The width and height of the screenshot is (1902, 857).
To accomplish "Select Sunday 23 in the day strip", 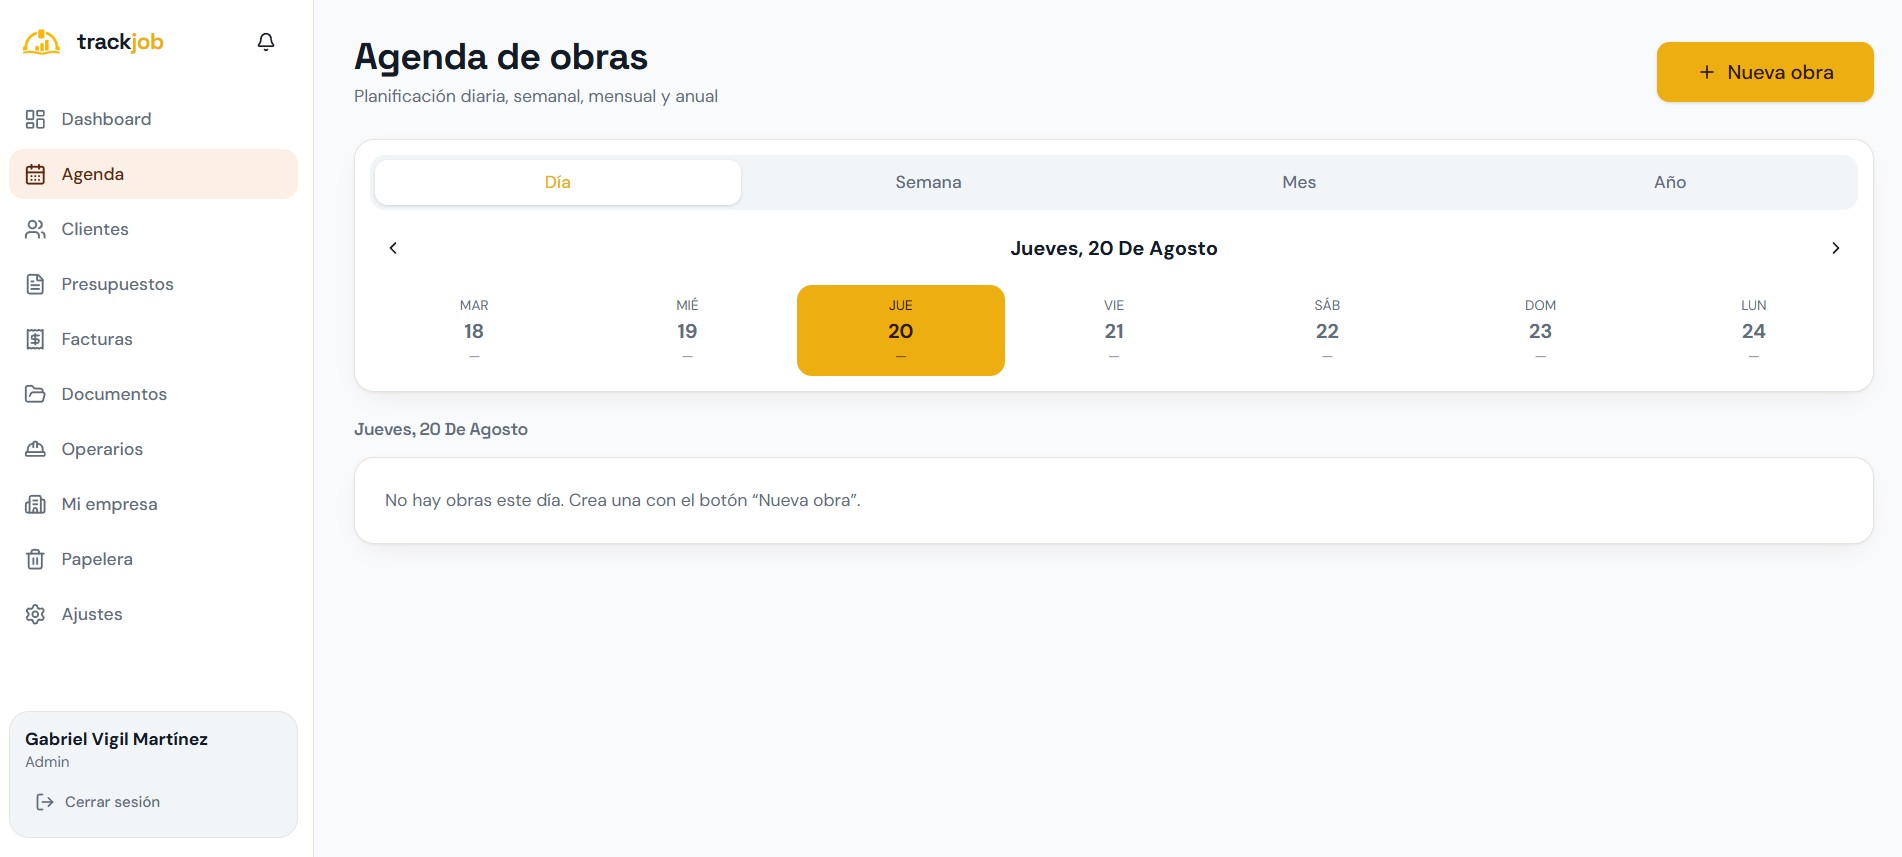I will coord(1541,330).
